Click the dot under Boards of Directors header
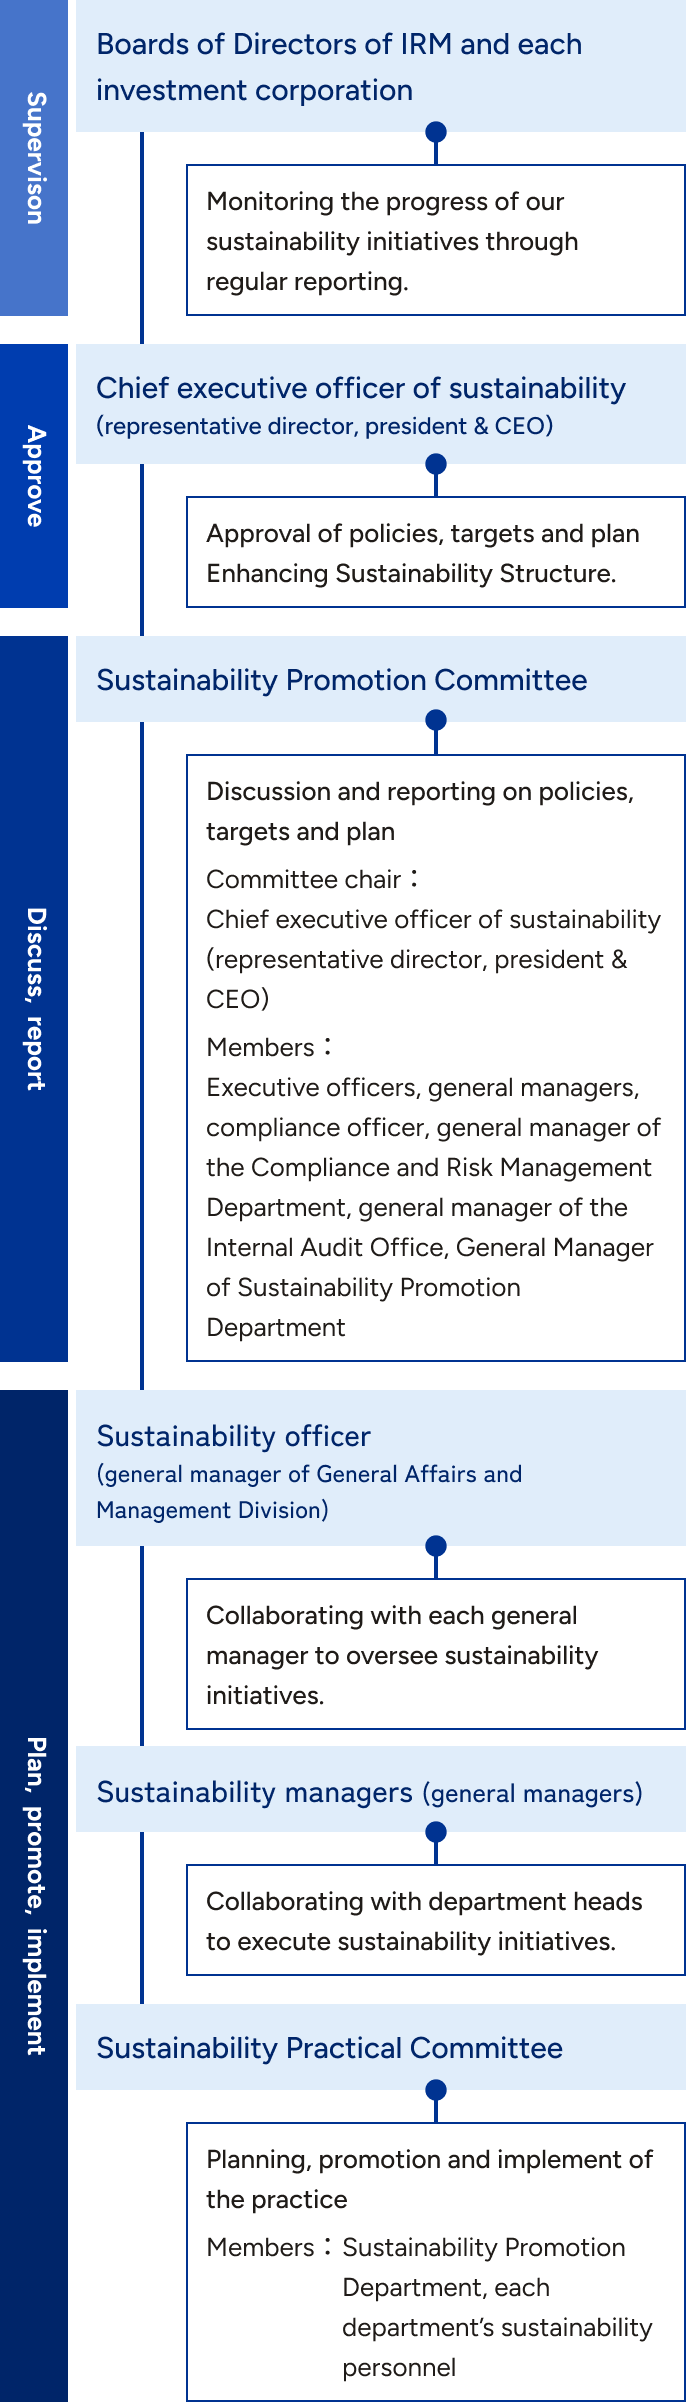686x2402 pixels. (436, 132)
